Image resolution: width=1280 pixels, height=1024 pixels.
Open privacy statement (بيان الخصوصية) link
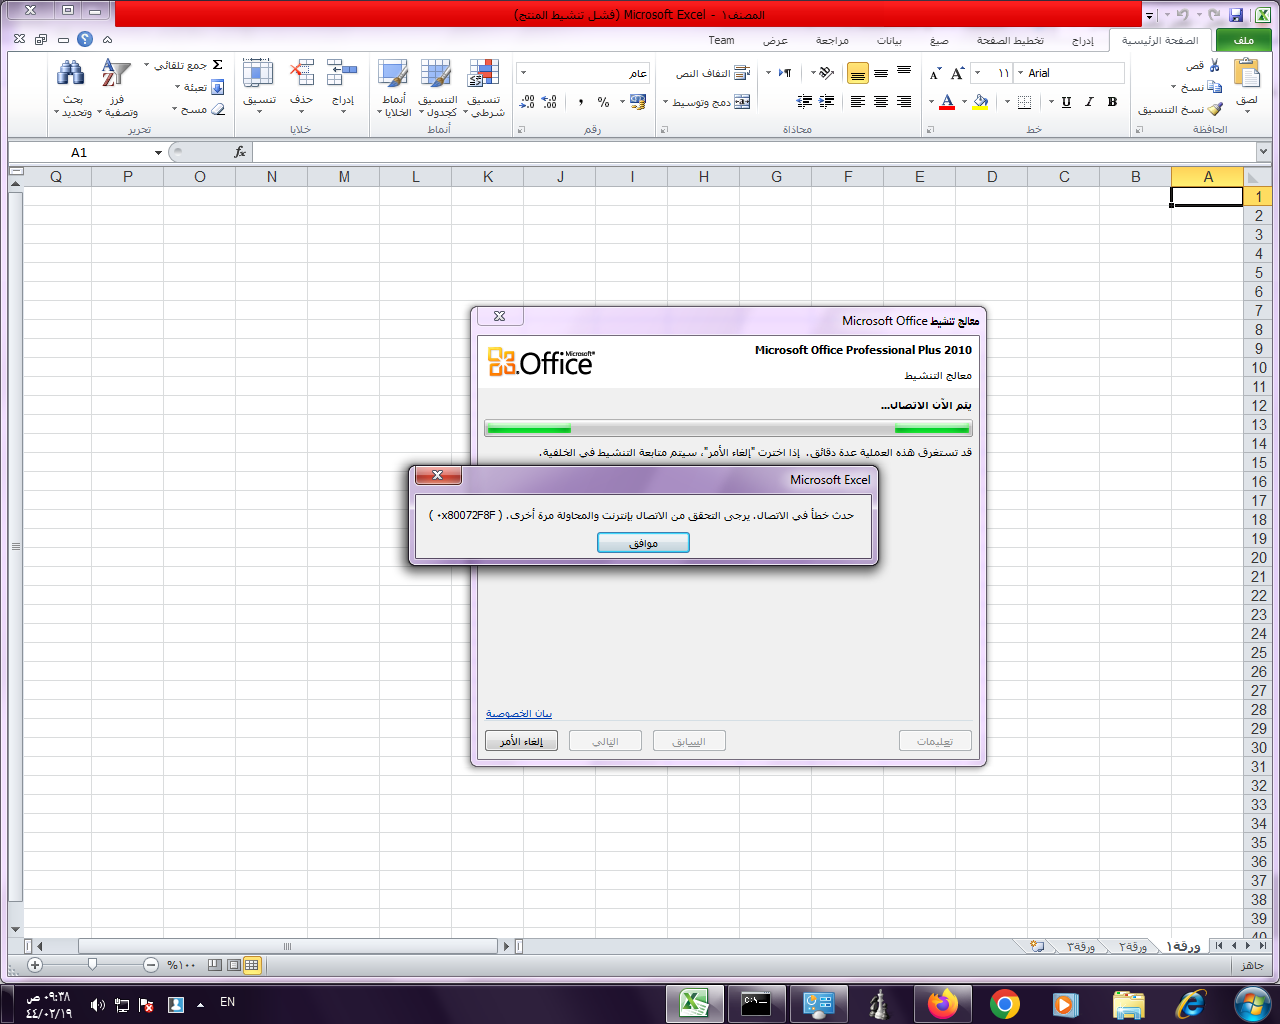pyautogui.click(x=519, y=713)
